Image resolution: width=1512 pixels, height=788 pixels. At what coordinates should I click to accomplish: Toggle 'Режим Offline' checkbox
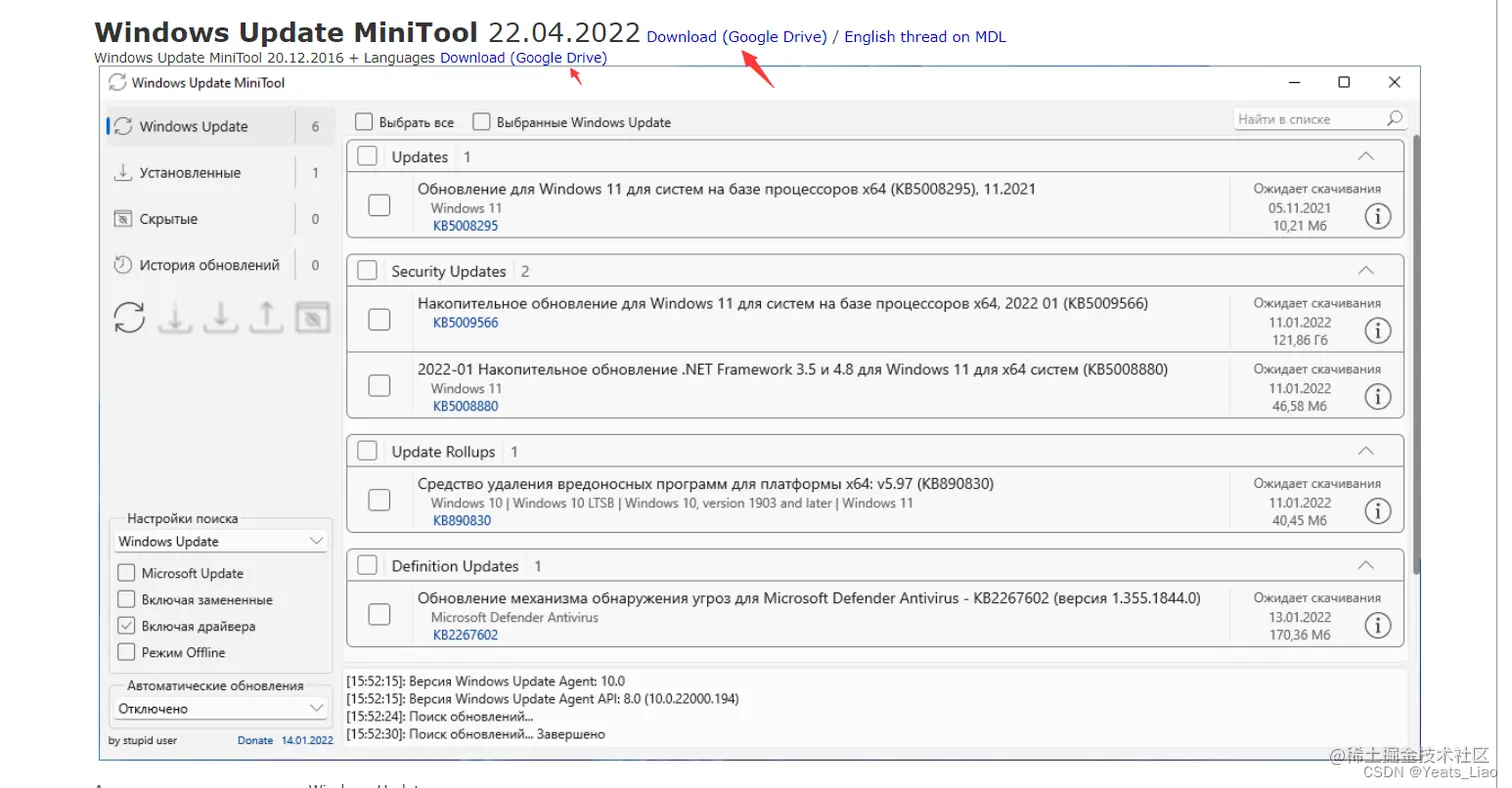[126, 652]
